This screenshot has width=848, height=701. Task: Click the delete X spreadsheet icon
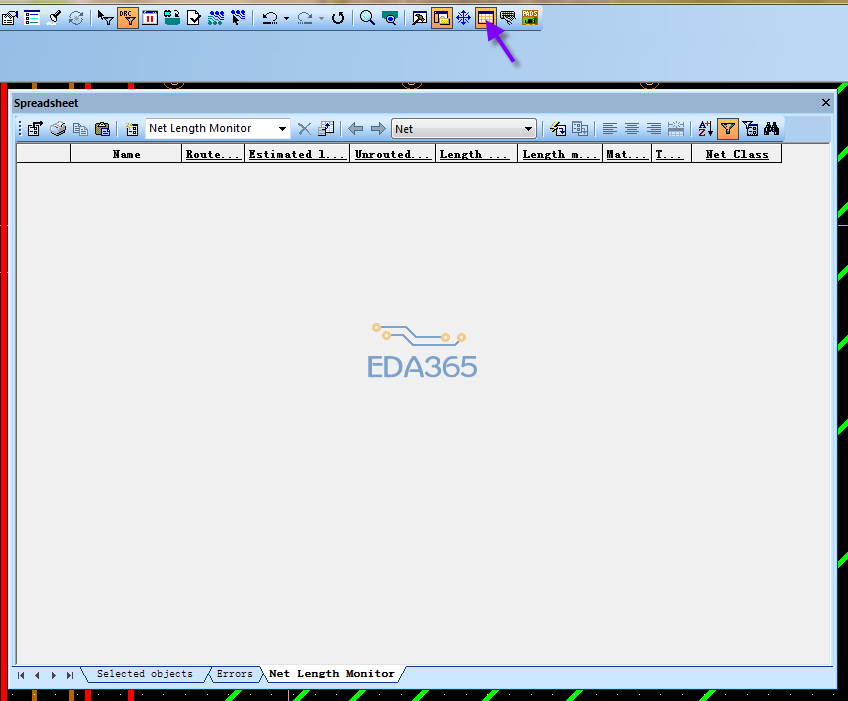click(x=304, y=129)
